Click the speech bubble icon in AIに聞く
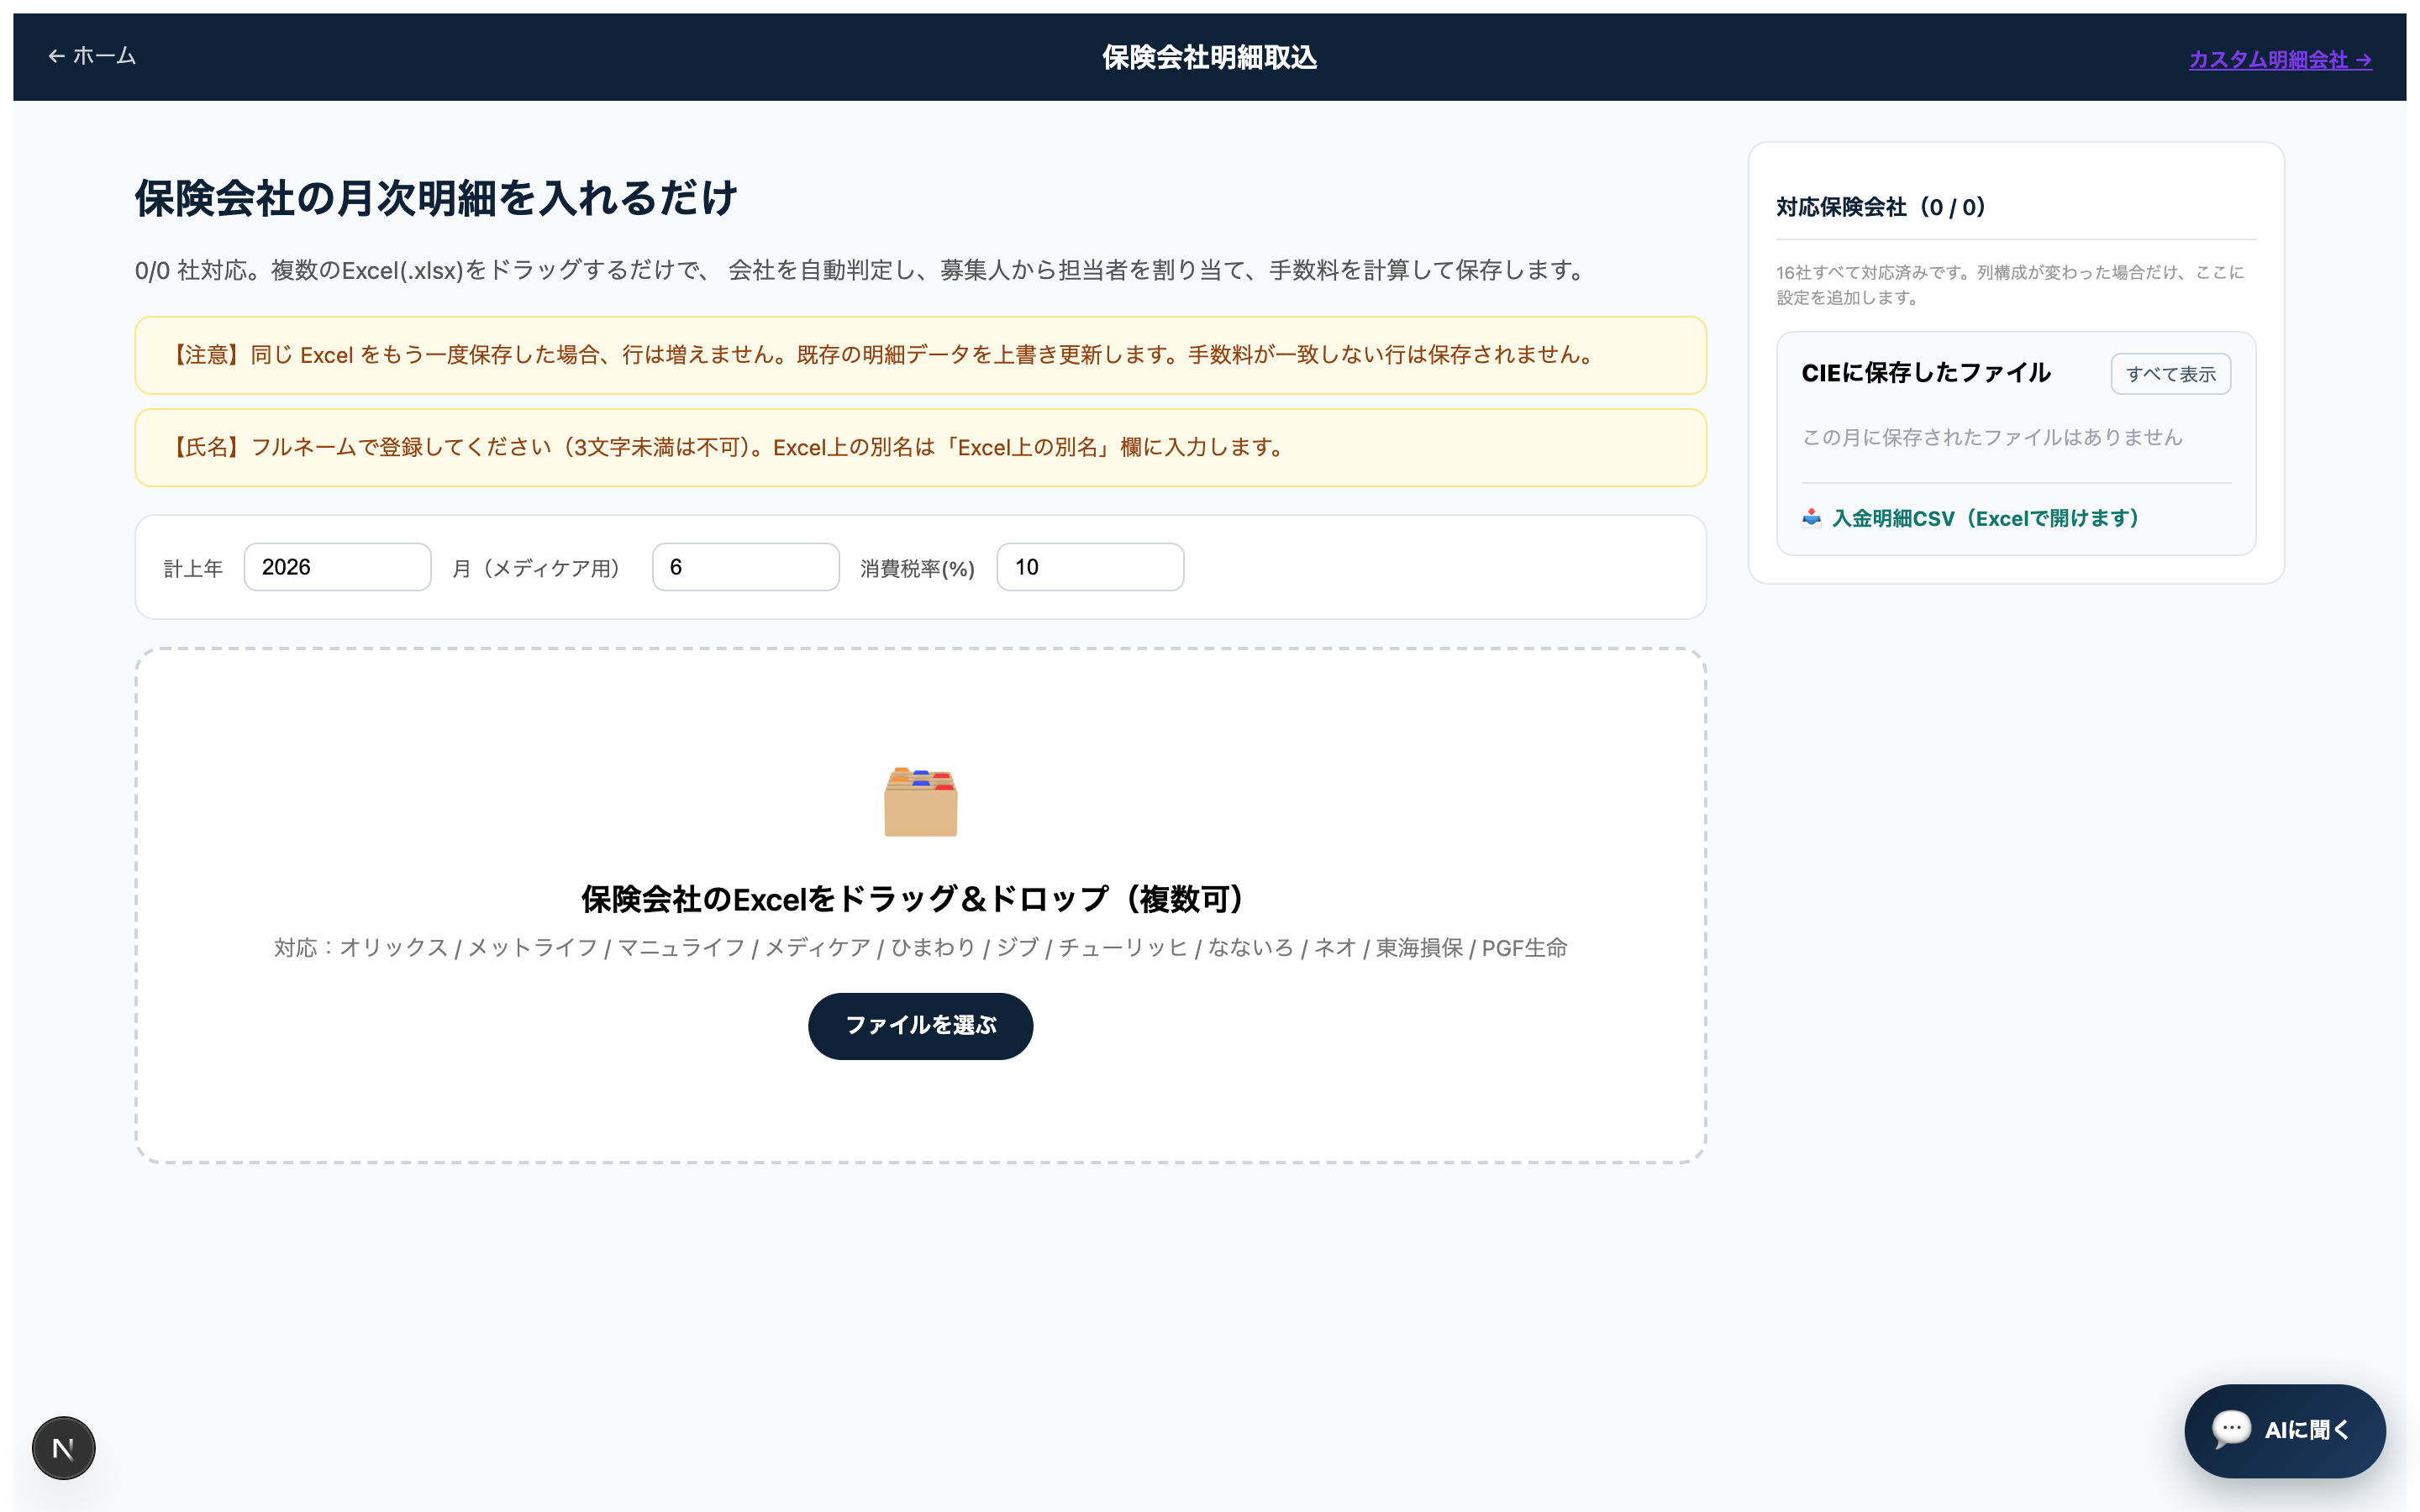 pyautogui.click(x=2230, y=1428)
